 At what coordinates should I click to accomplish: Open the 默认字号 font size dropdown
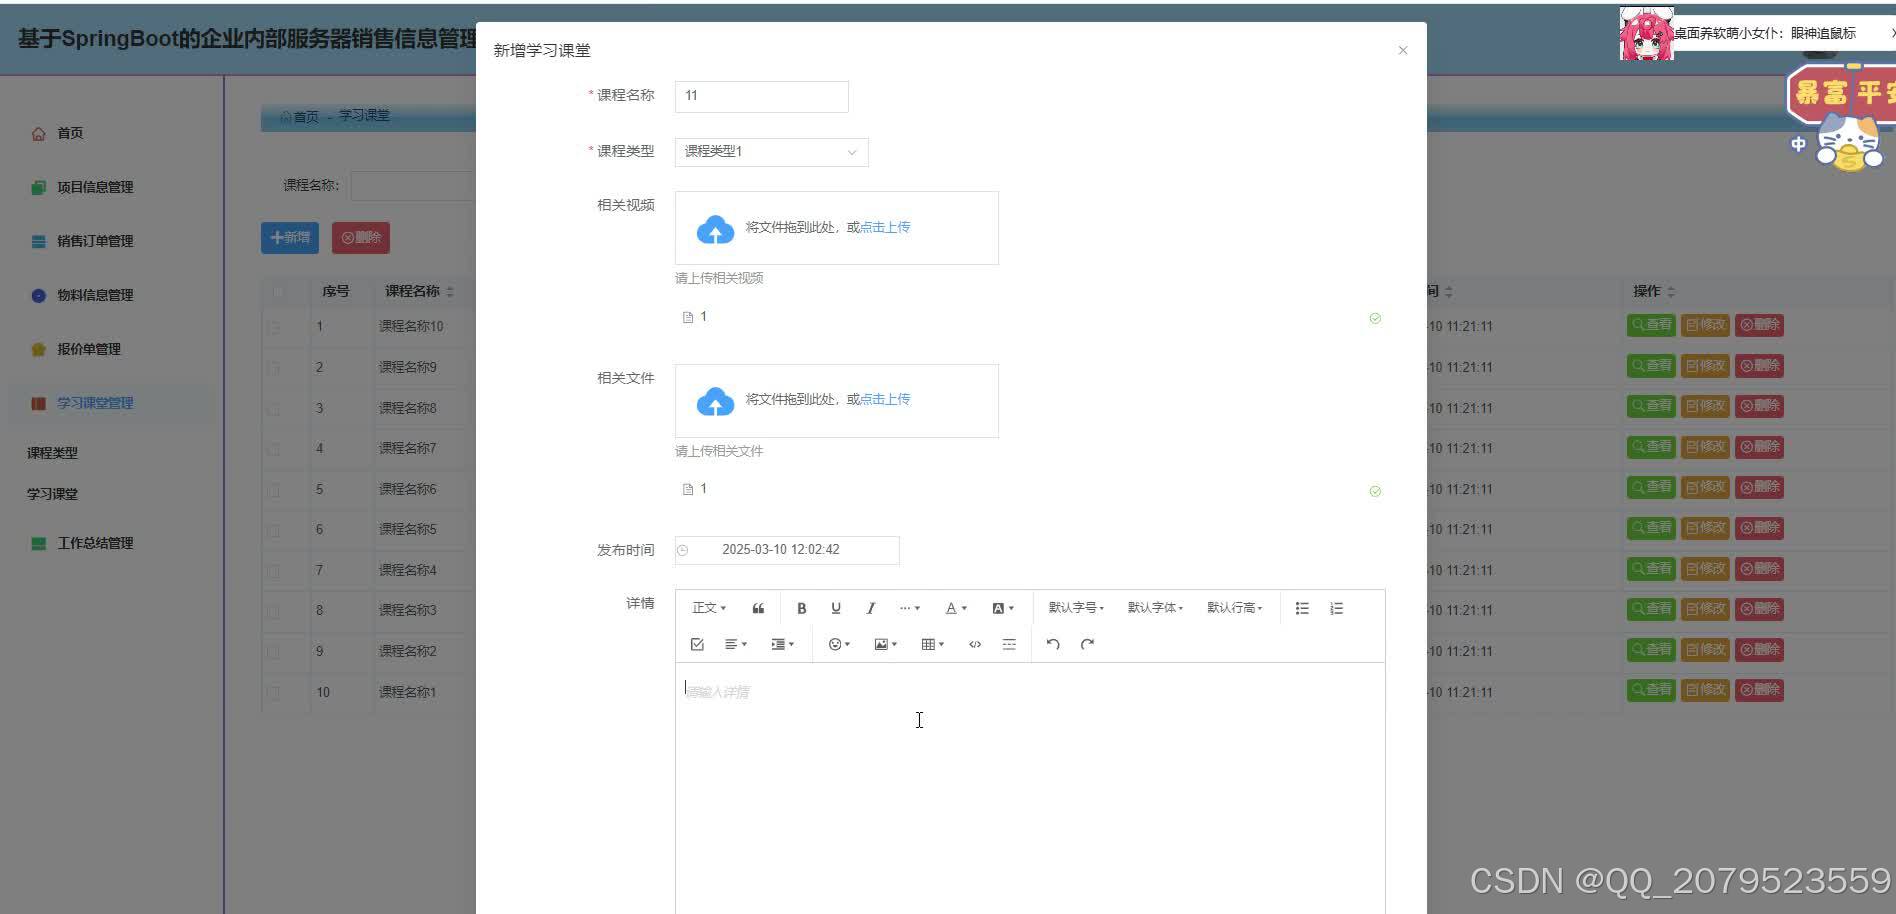click(x=1076, y=608)
